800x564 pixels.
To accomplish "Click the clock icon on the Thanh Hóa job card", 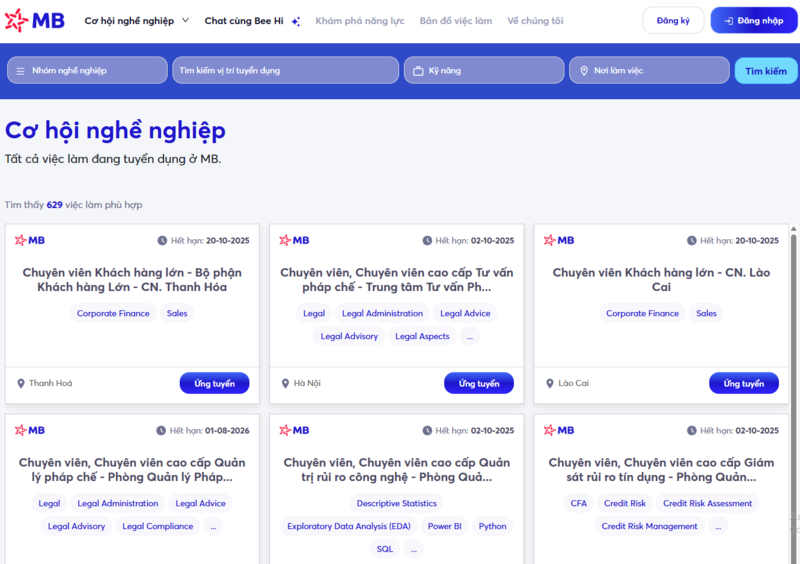I will (162, 240).
